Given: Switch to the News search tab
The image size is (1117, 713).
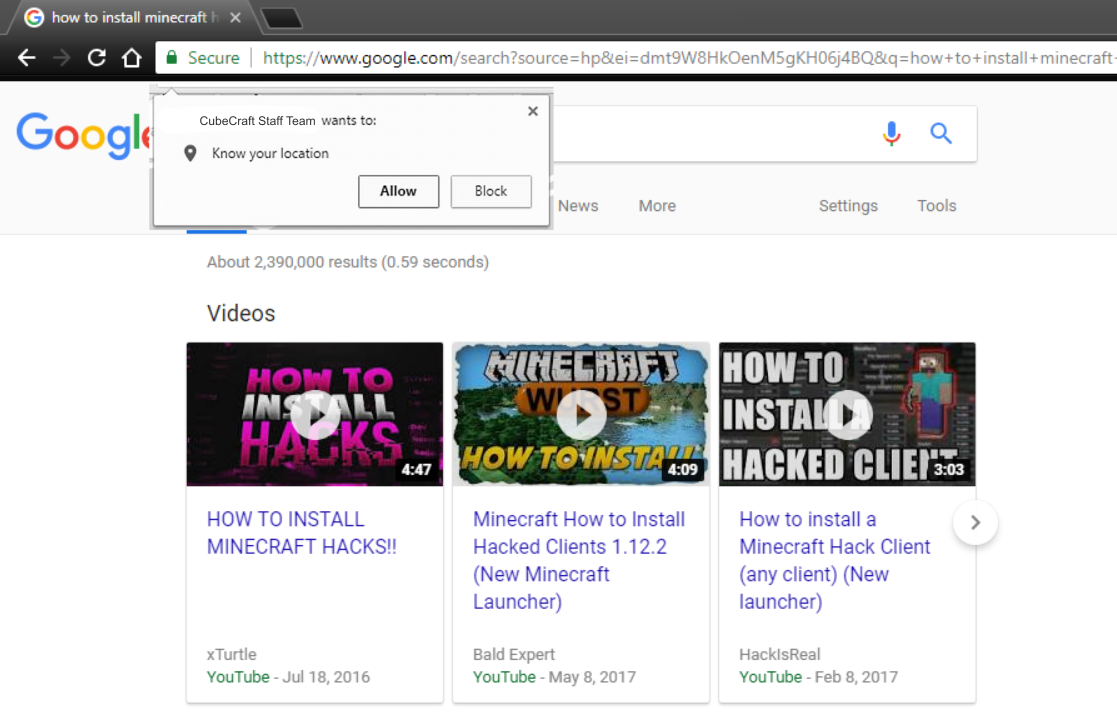Looking at the screenshot, I should click(578, 206).
